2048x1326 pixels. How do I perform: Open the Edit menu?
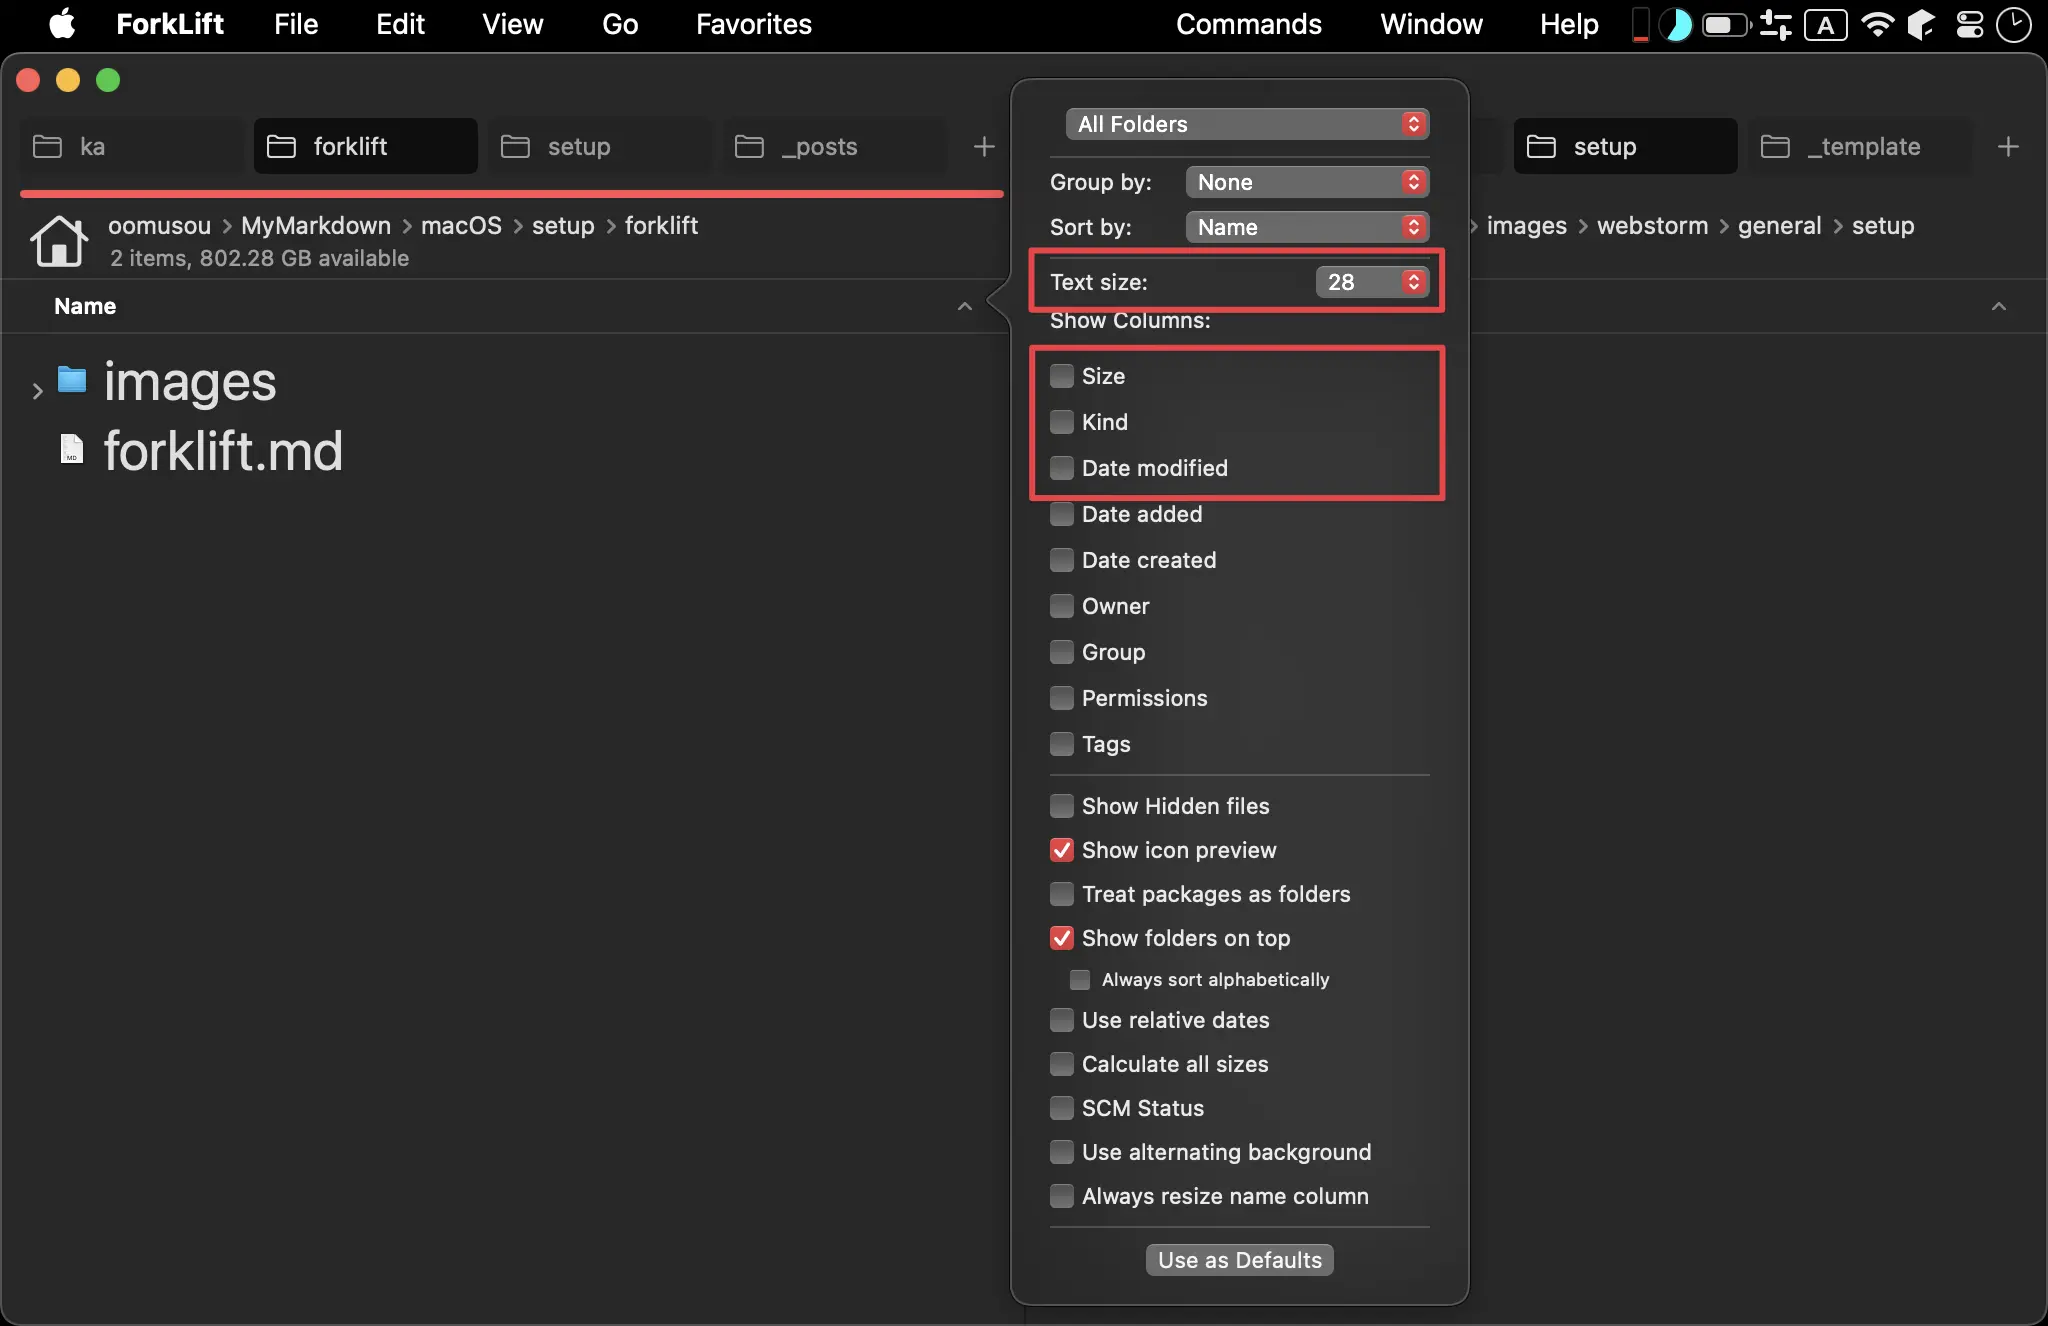(x=400, y=24)
